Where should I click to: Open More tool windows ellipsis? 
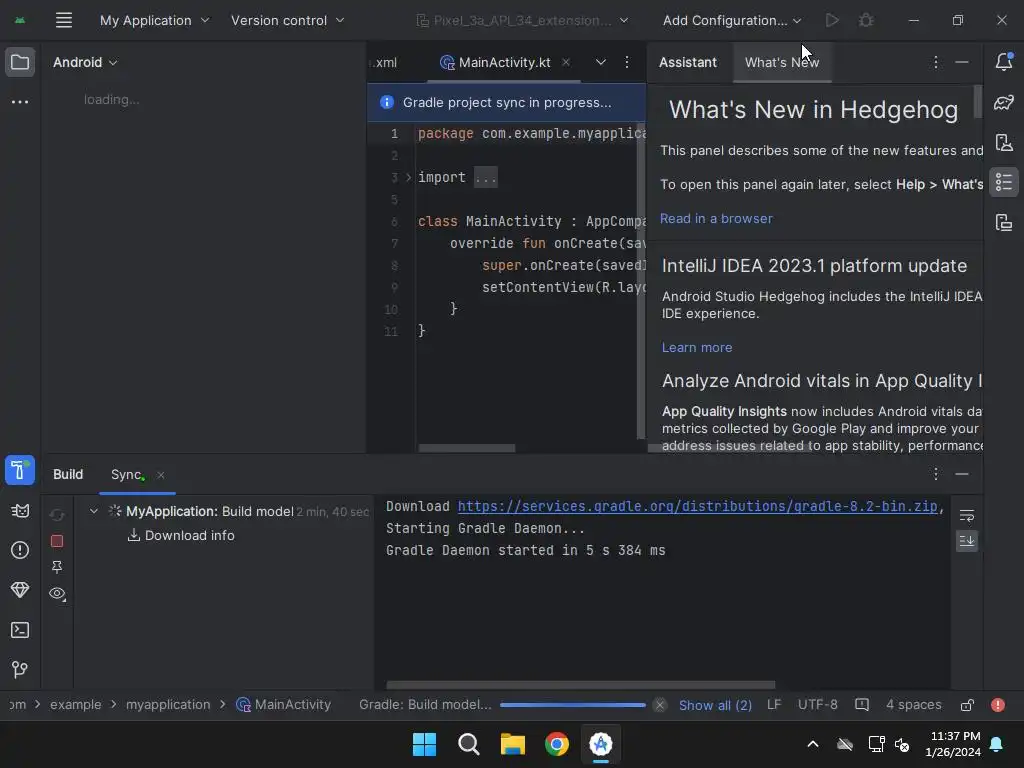[x=20, y=102]
